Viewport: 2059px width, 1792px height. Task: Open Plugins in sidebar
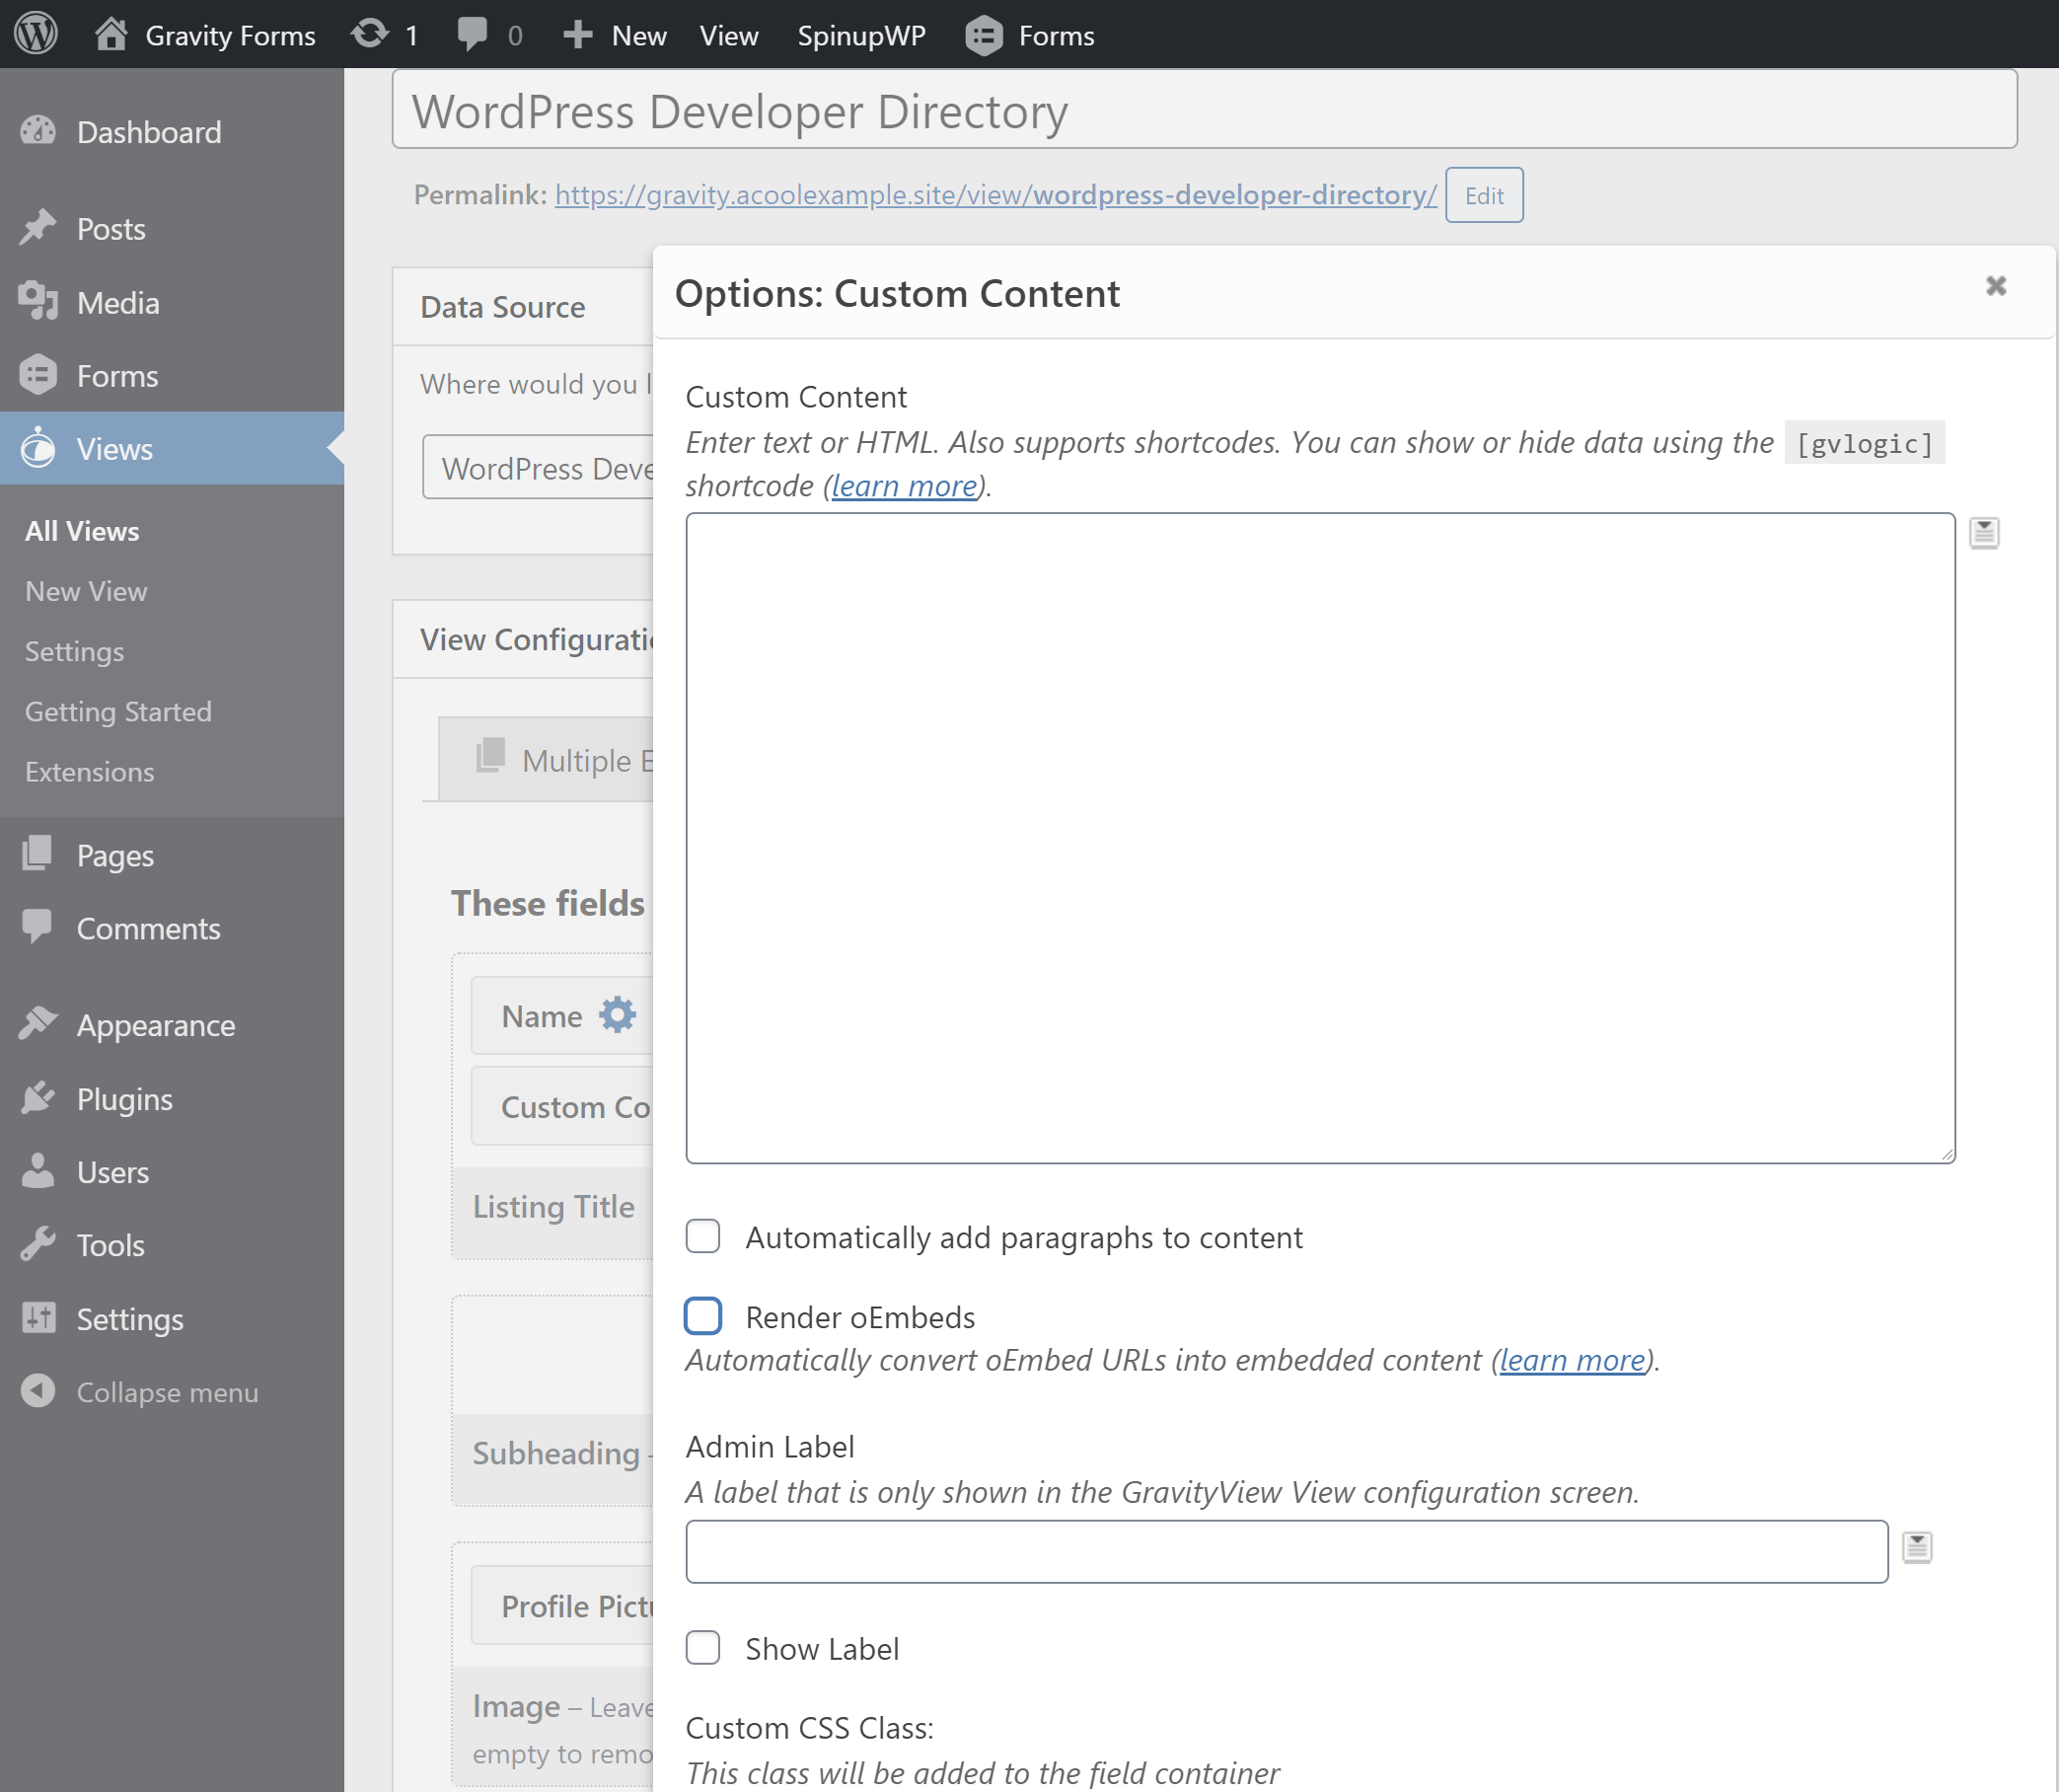click(172, 1098)
